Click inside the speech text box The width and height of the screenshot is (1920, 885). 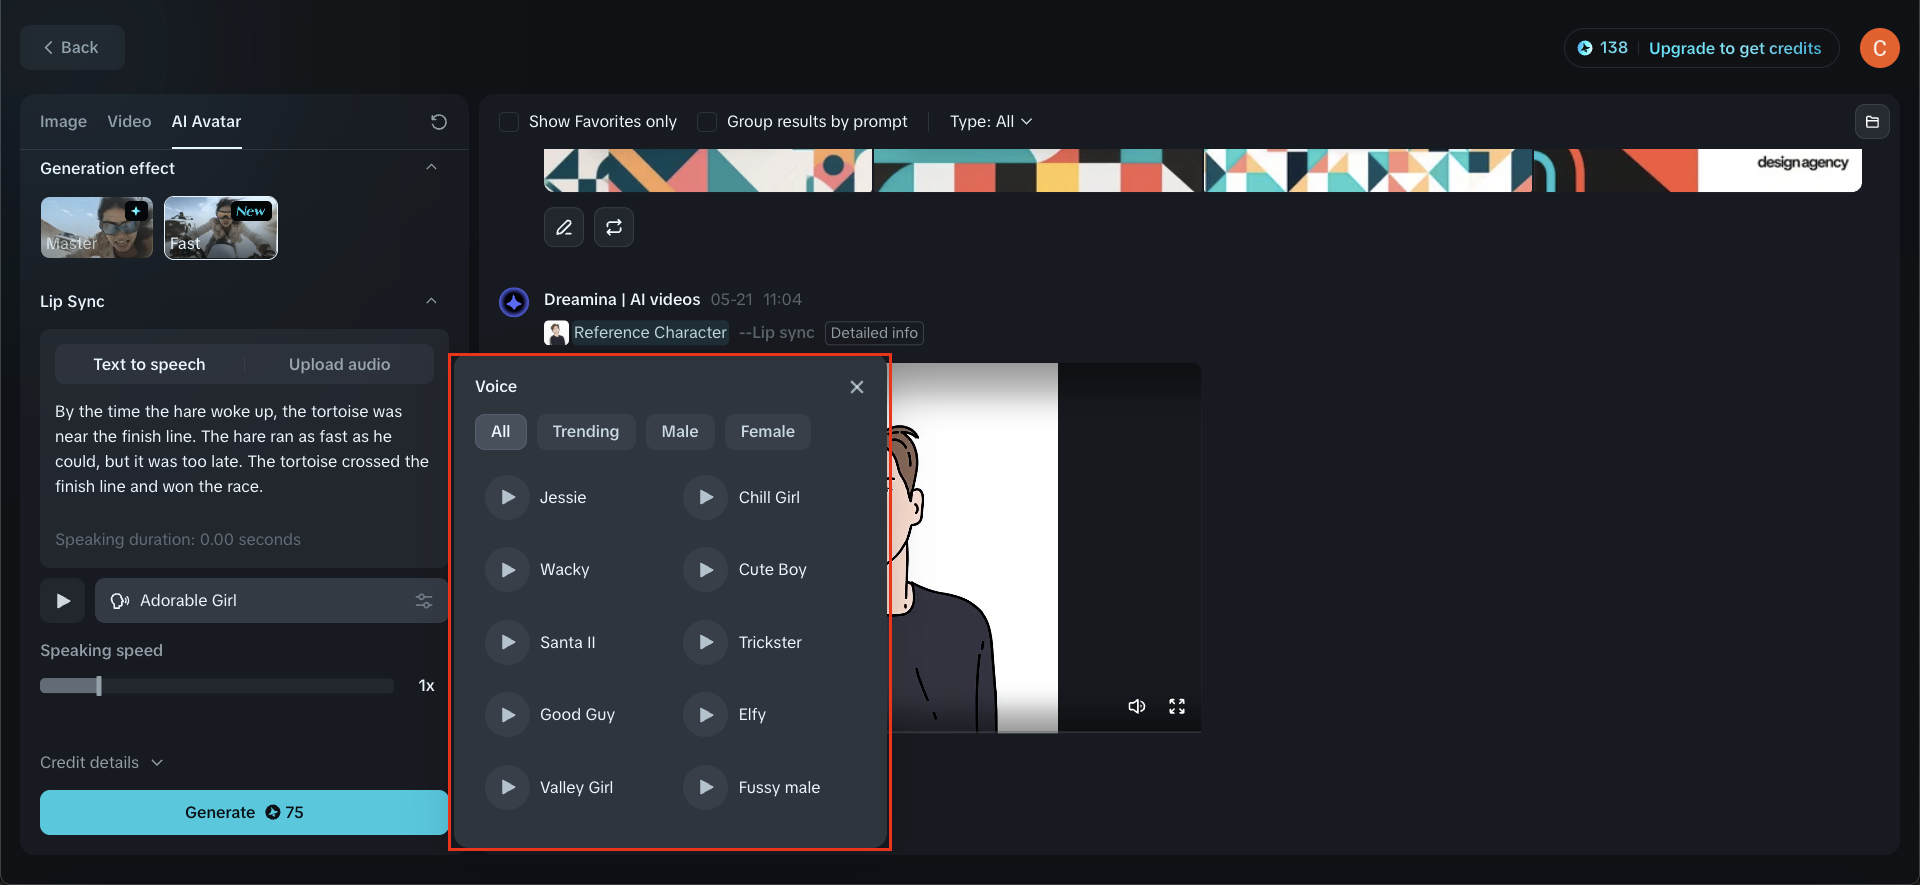point(244,449)
